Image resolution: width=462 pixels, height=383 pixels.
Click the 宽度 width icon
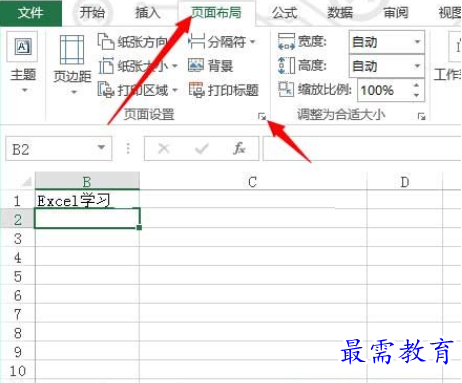286,42
